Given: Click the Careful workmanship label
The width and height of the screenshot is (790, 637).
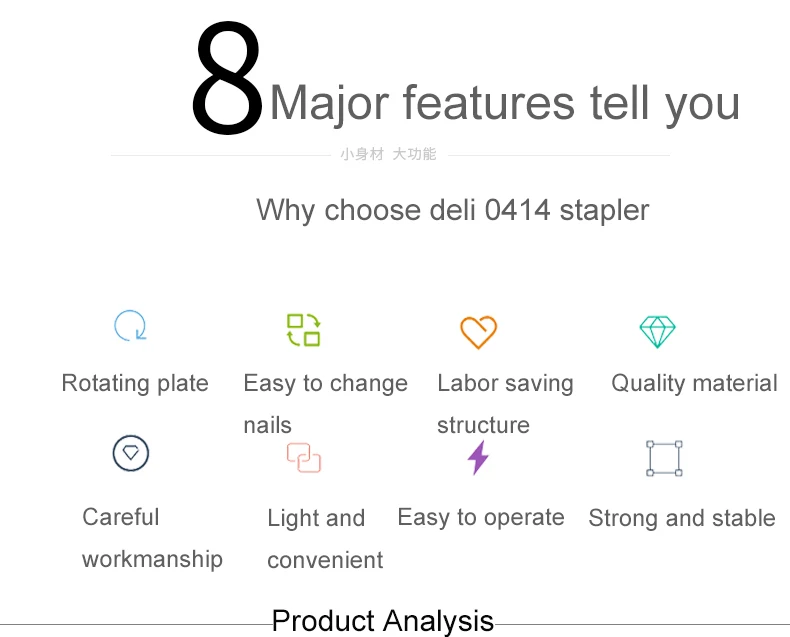Looking at the screenshot, I should tap(152, 538).
